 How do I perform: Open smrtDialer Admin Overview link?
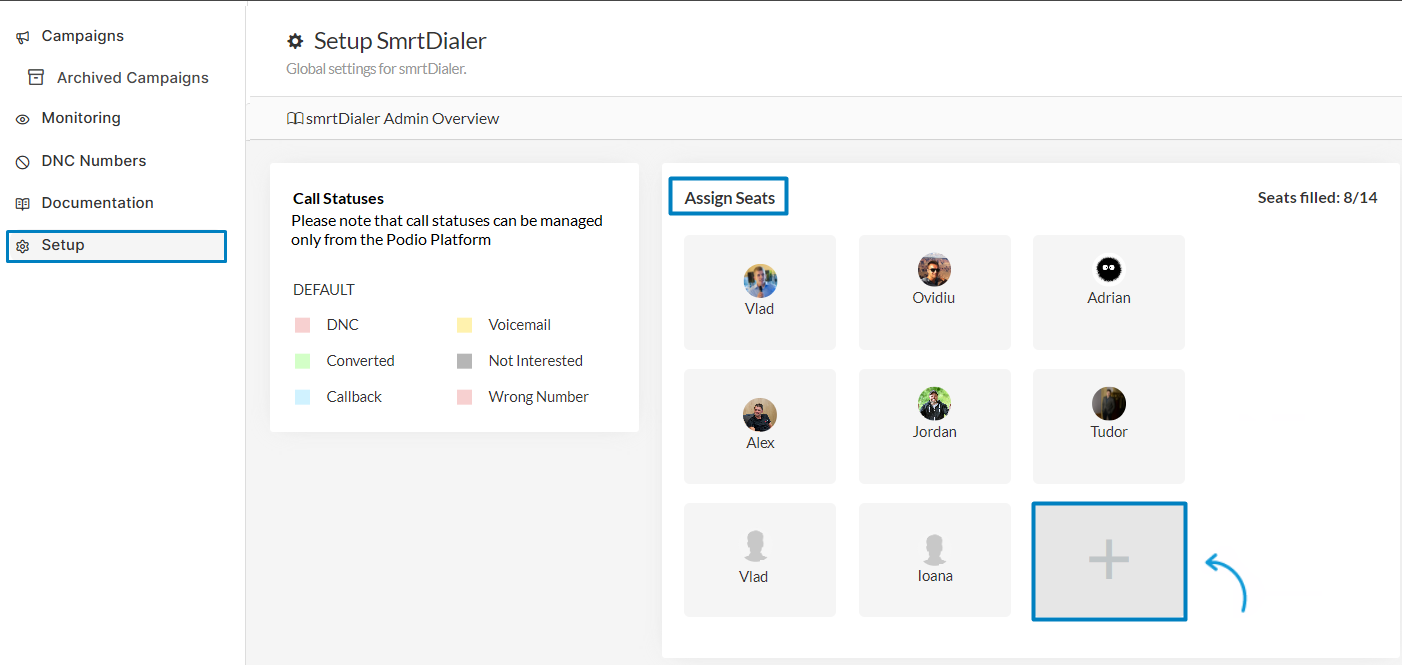(x=402, y=119)
